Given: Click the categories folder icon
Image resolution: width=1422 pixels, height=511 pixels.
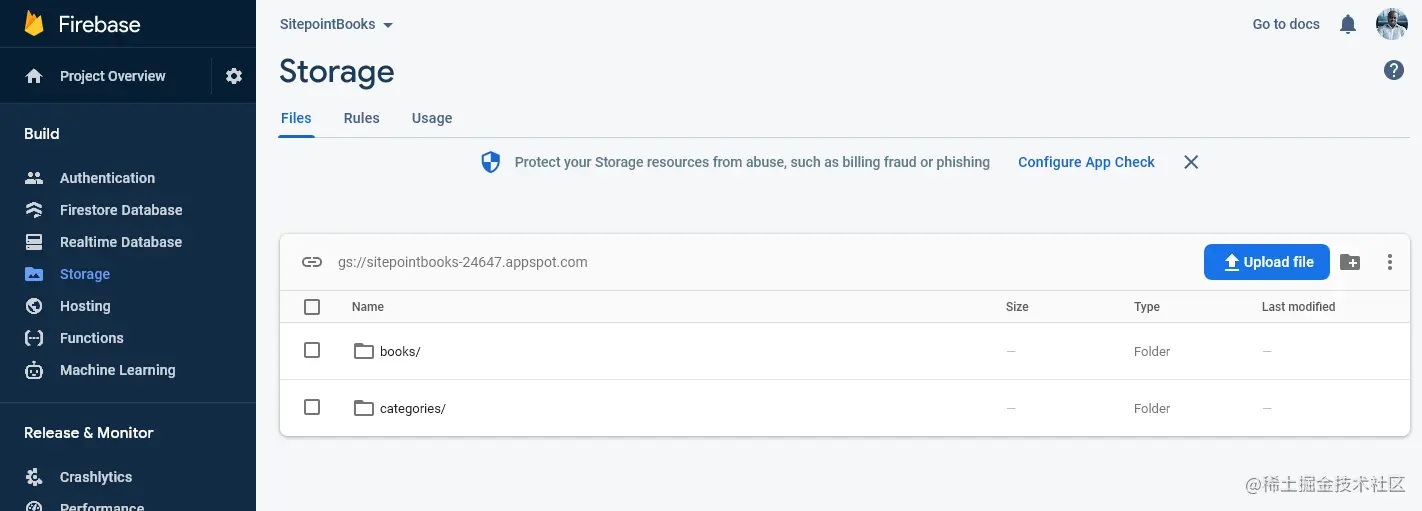Looking at the screenshot, I should point(364,408).
